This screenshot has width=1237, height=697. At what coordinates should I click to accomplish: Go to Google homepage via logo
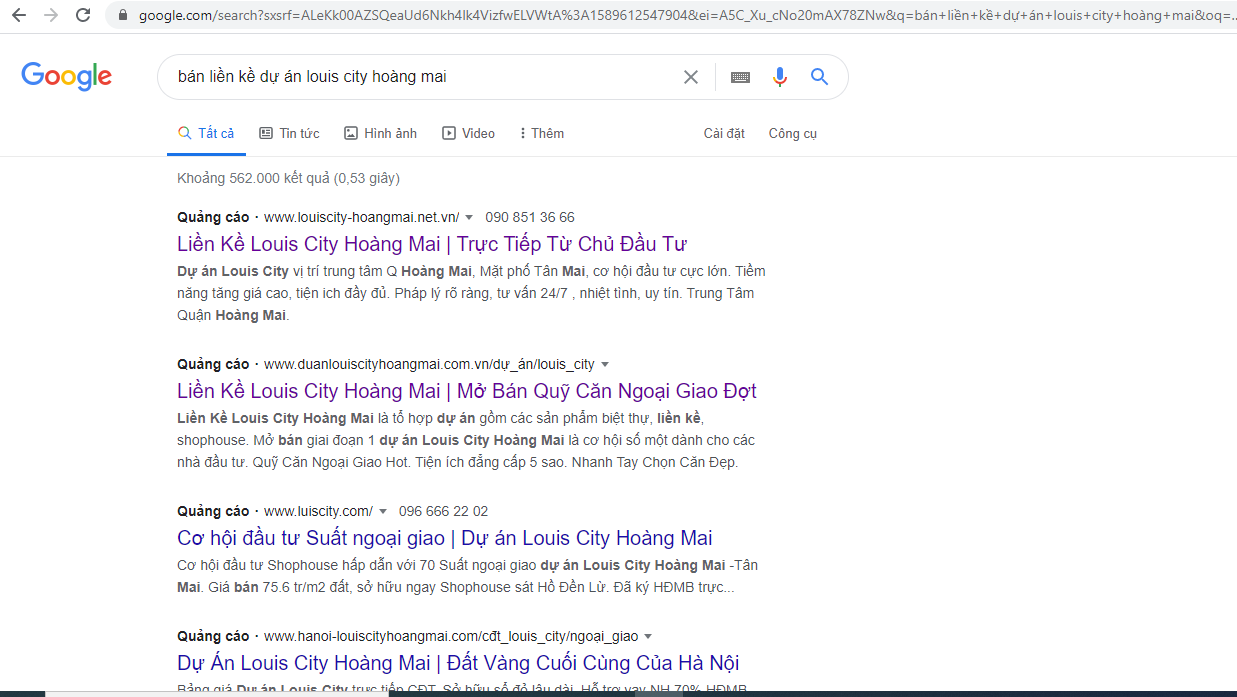(66, 77)
